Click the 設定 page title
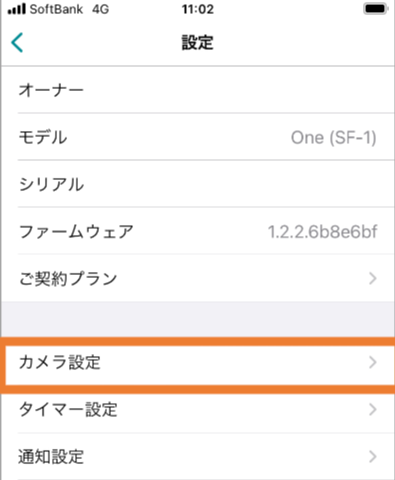 [x=197, y=43]
